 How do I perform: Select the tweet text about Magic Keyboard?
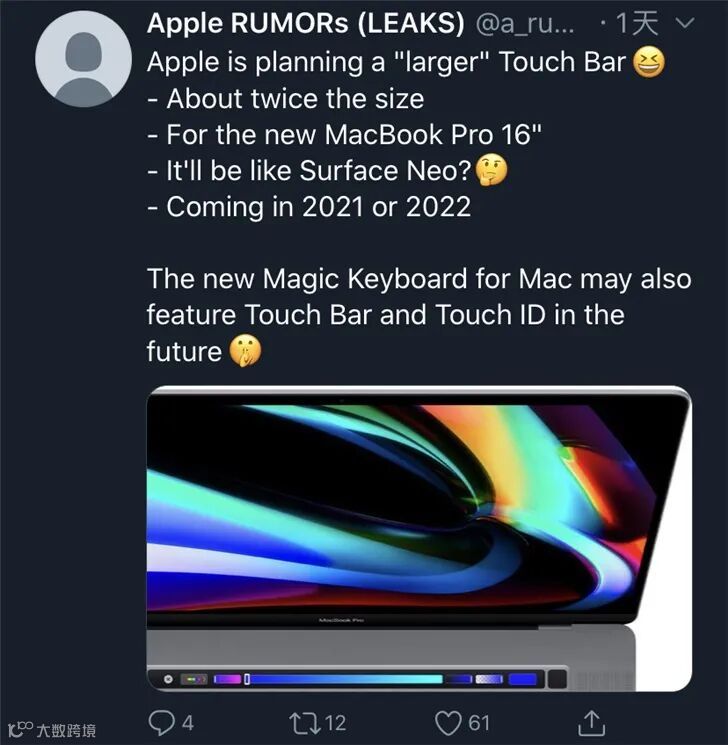point(419,315)
